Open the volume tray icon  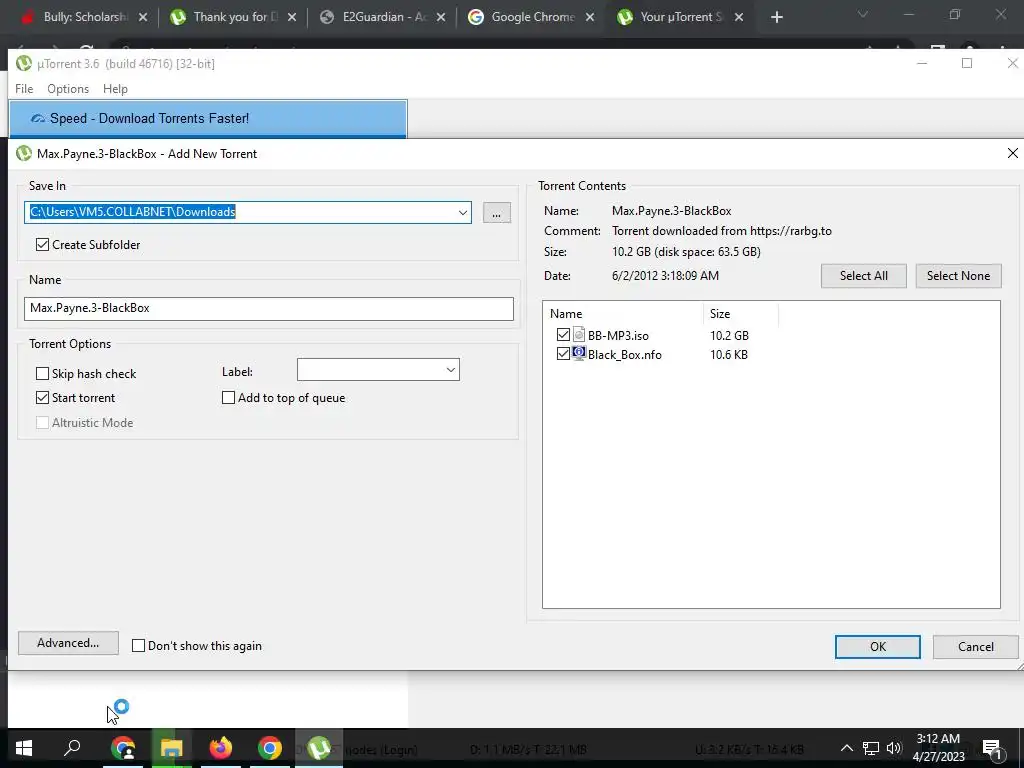click(894, 748)
